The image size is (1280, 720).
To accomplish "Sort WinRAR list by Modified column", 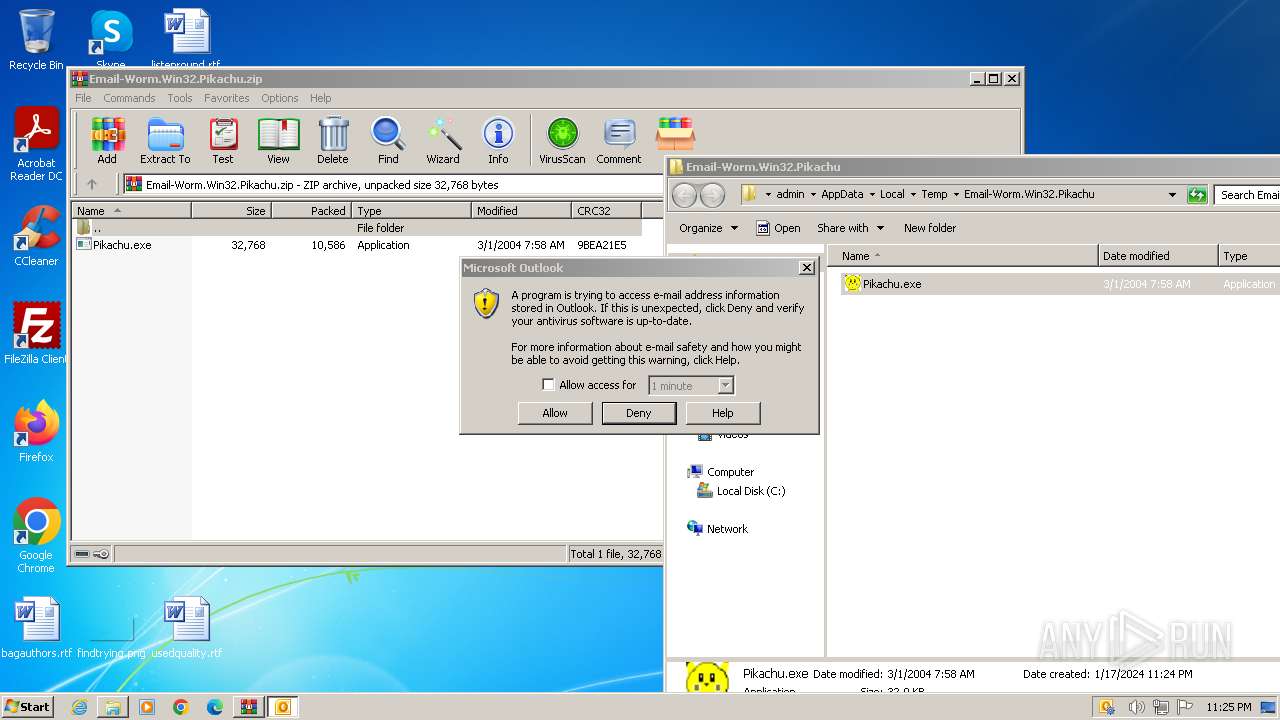I will click(x=521, y=211).
